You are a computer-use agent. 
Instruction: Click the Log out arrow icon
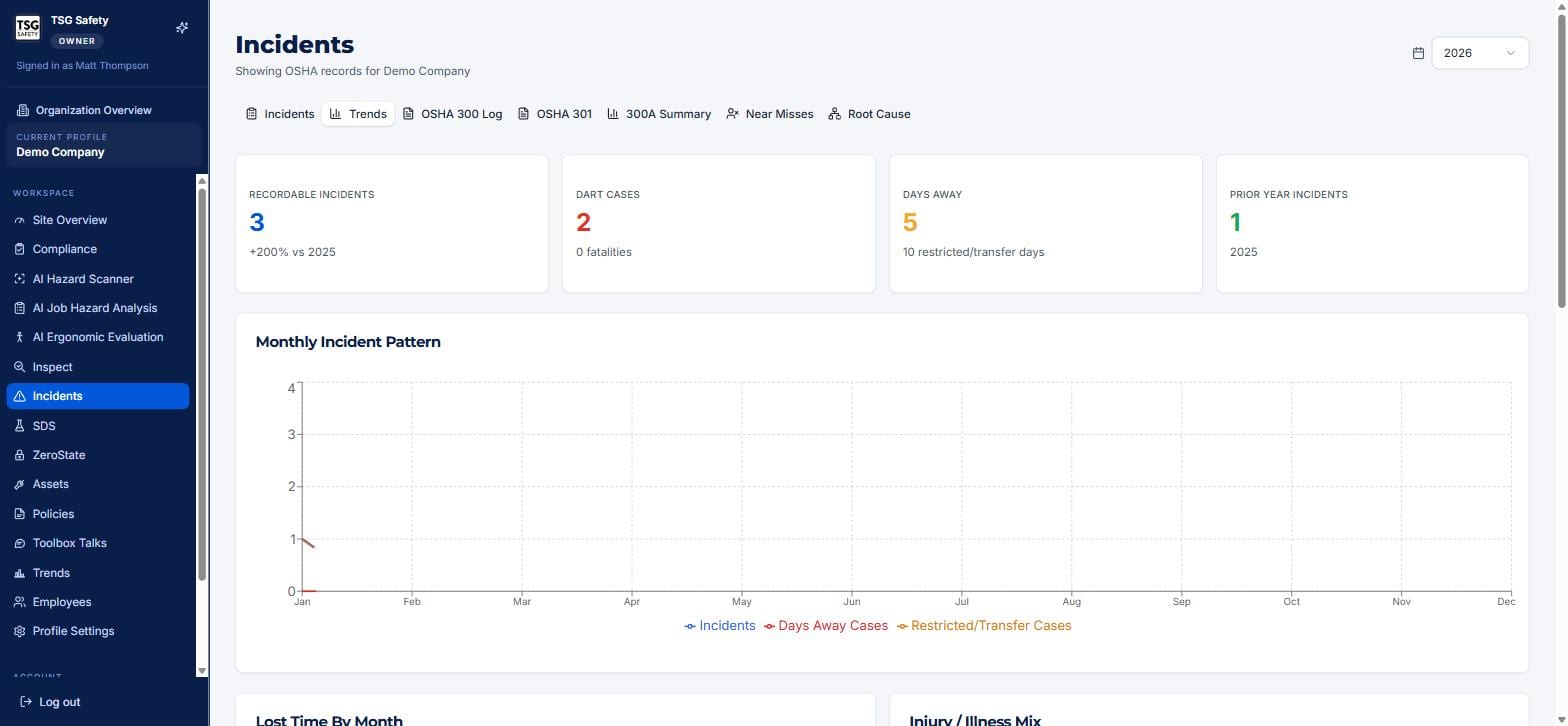tap(26, 702)
